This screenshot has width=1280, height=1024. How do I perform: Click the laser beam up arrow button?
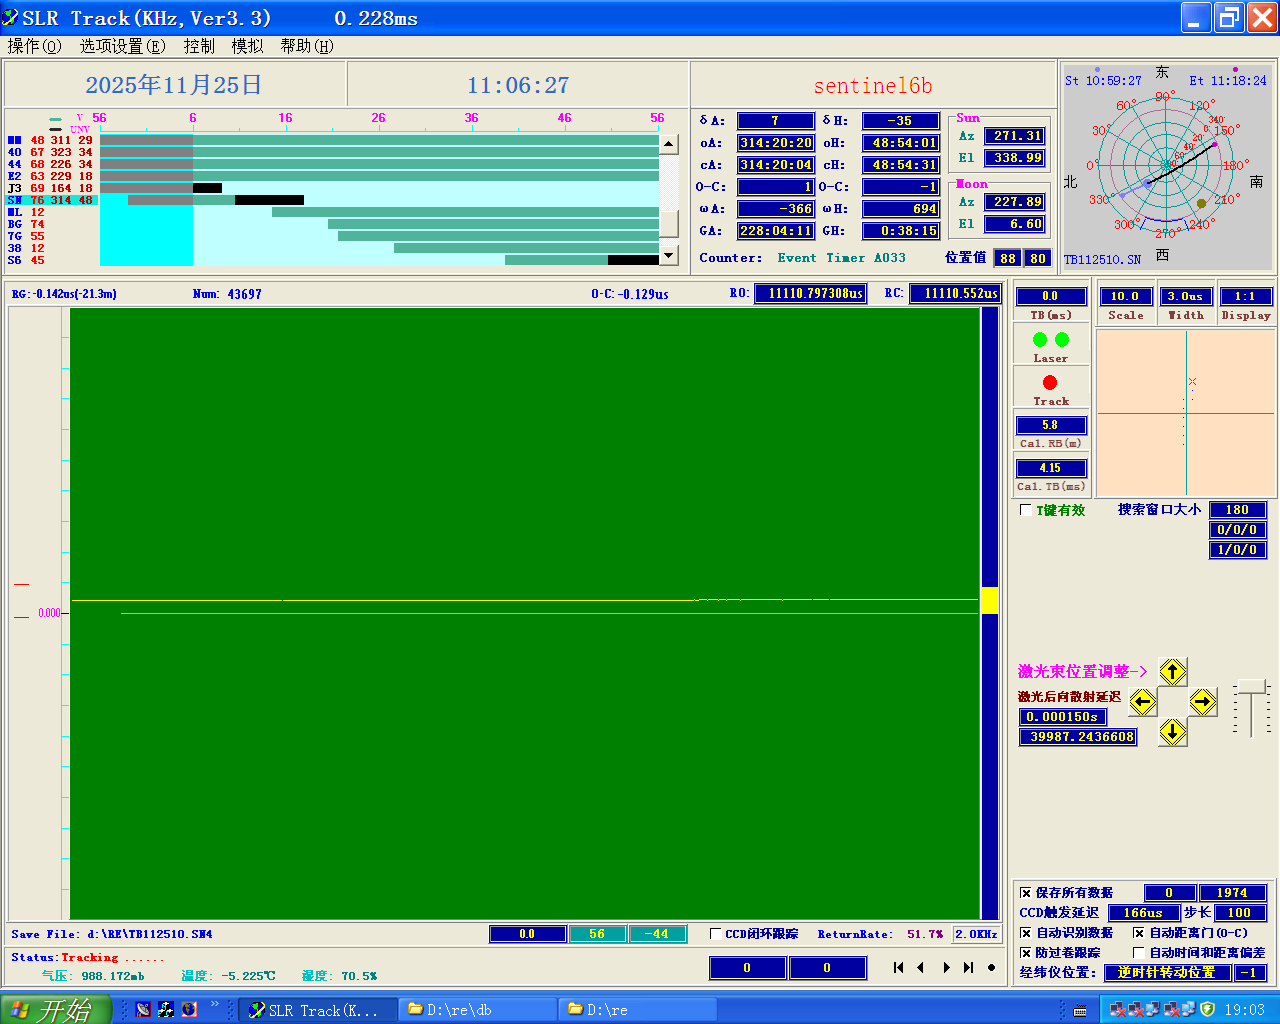pos(1172,671)
